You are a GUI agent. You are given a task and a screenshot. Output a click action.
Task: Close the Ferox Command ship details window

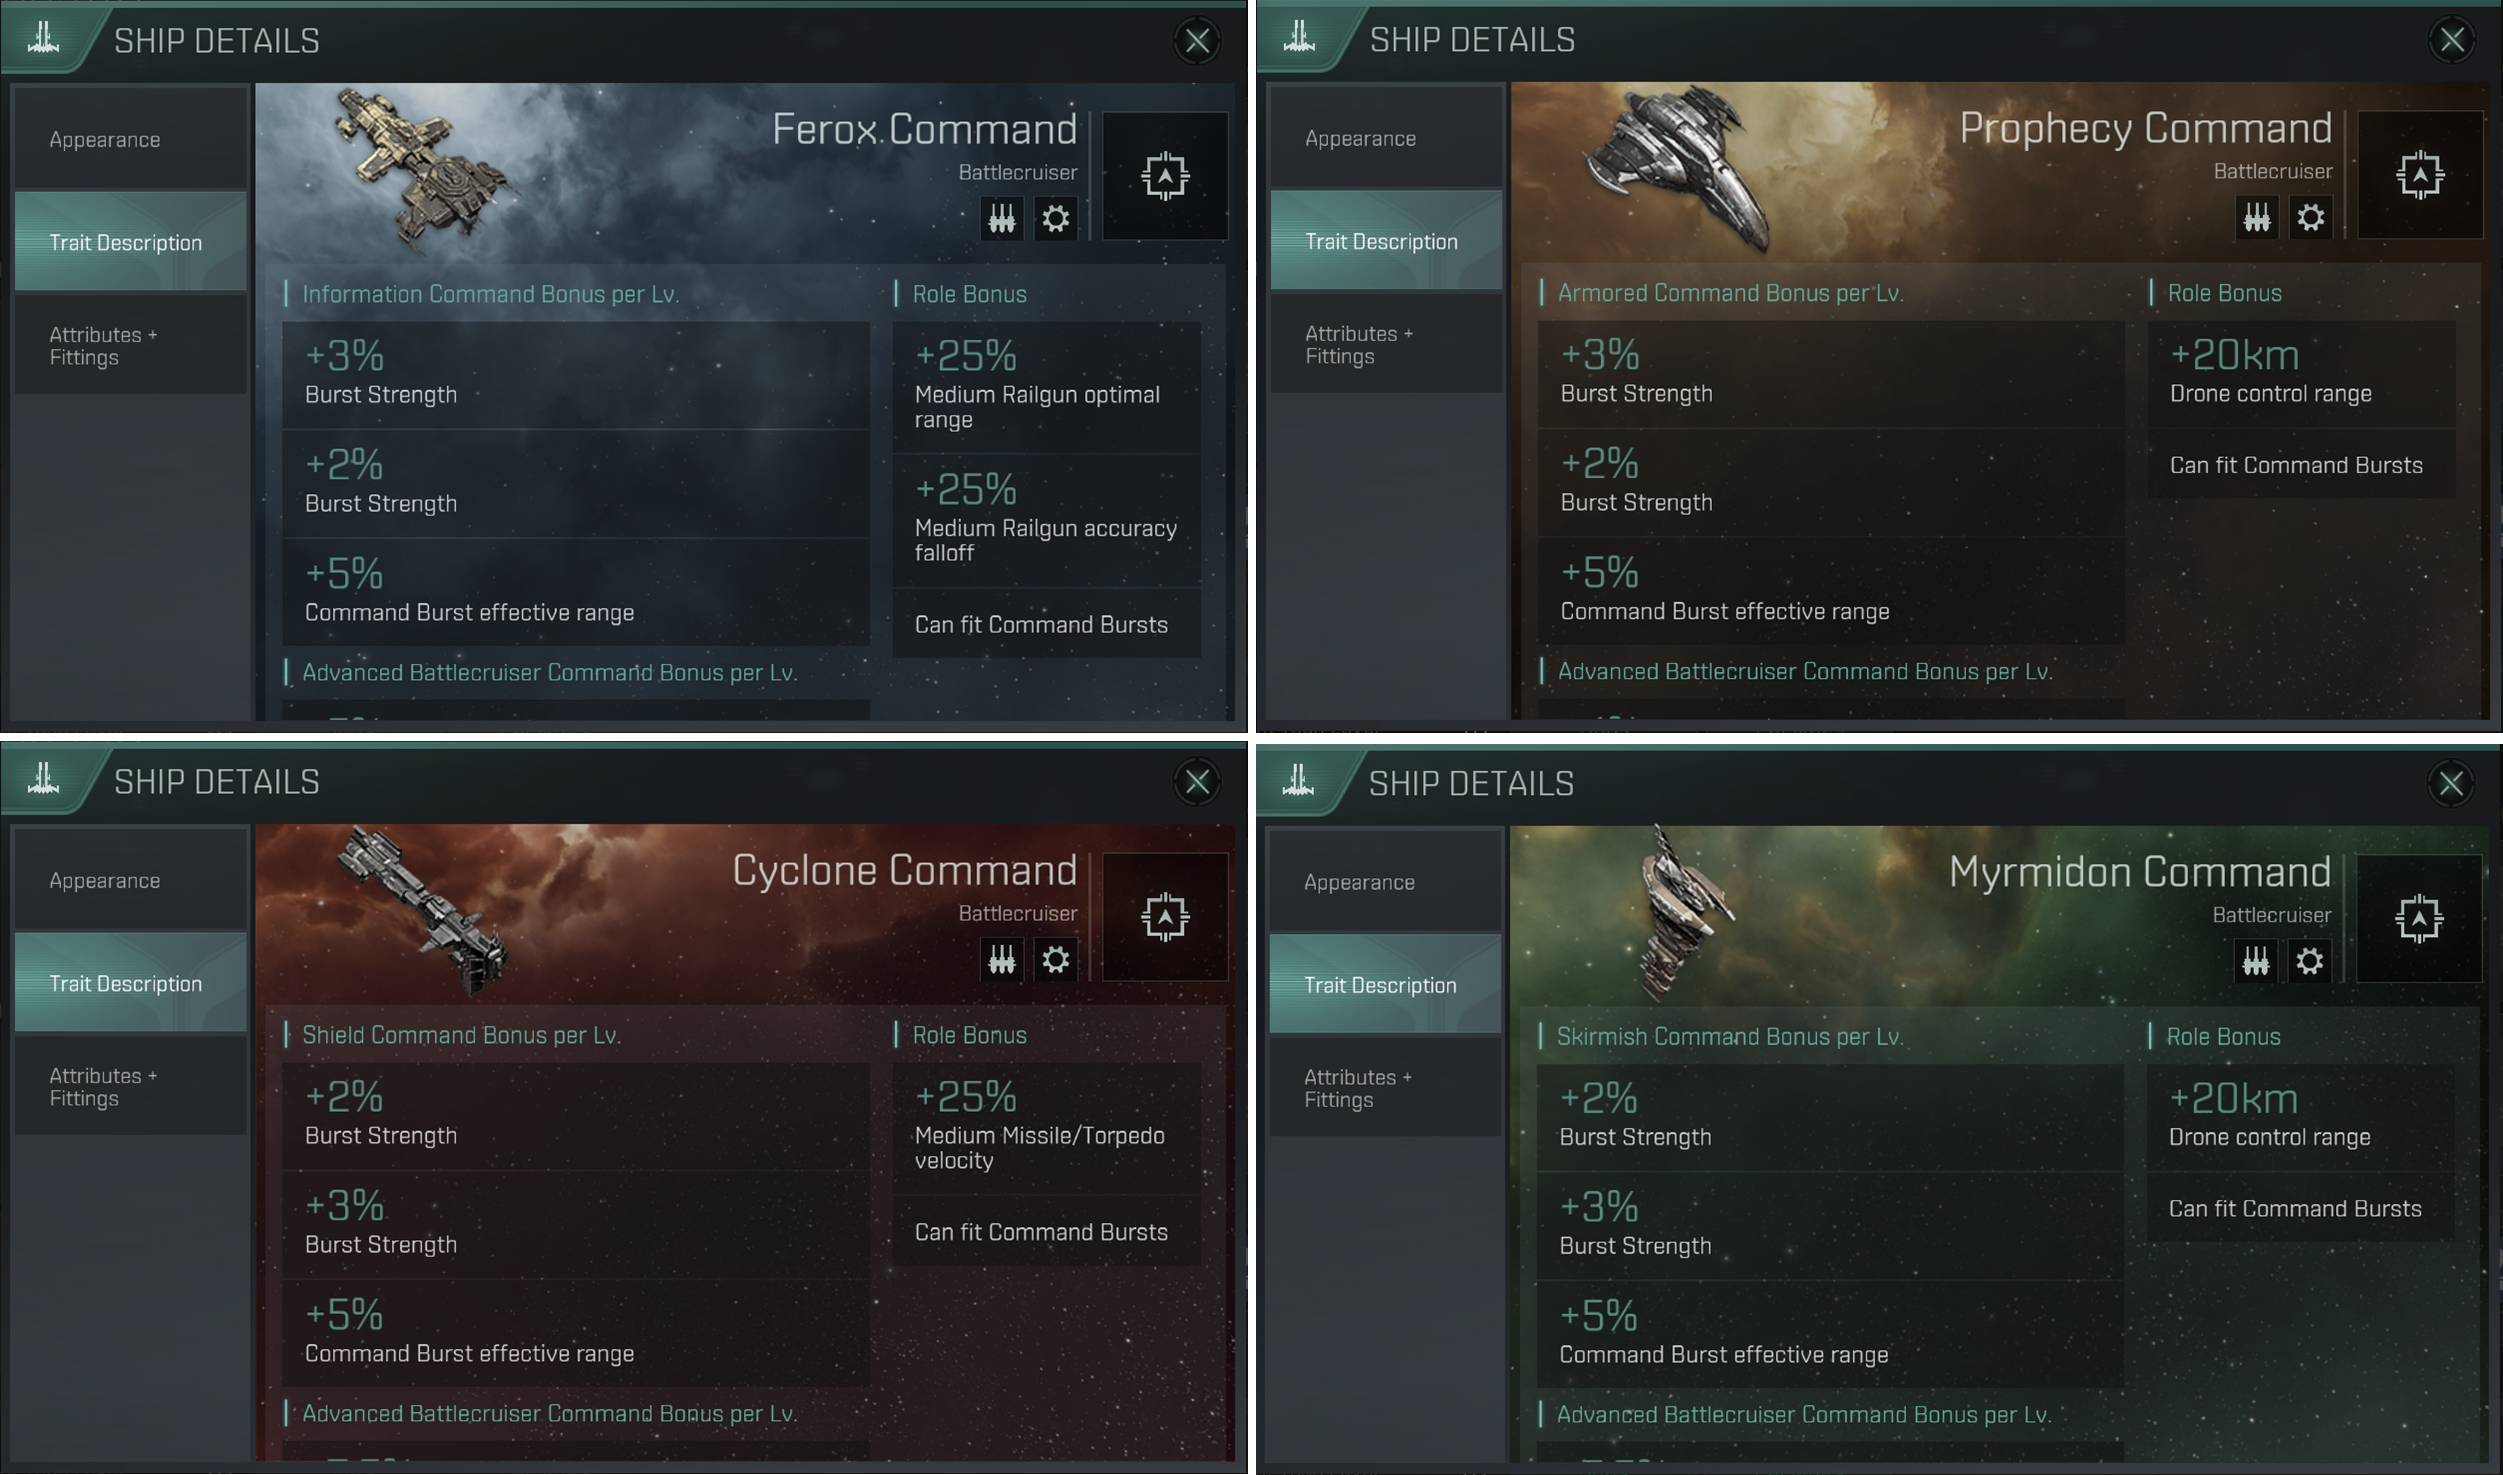(1197, 41)
